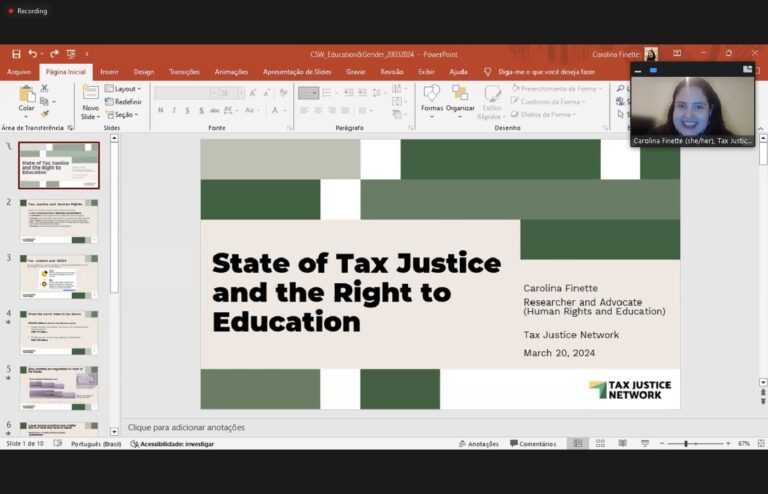This screenshot has height=494, width=768.
Task: Select slide 5 thumbnail
Action: pyautogui.click(x=59, y=388)
